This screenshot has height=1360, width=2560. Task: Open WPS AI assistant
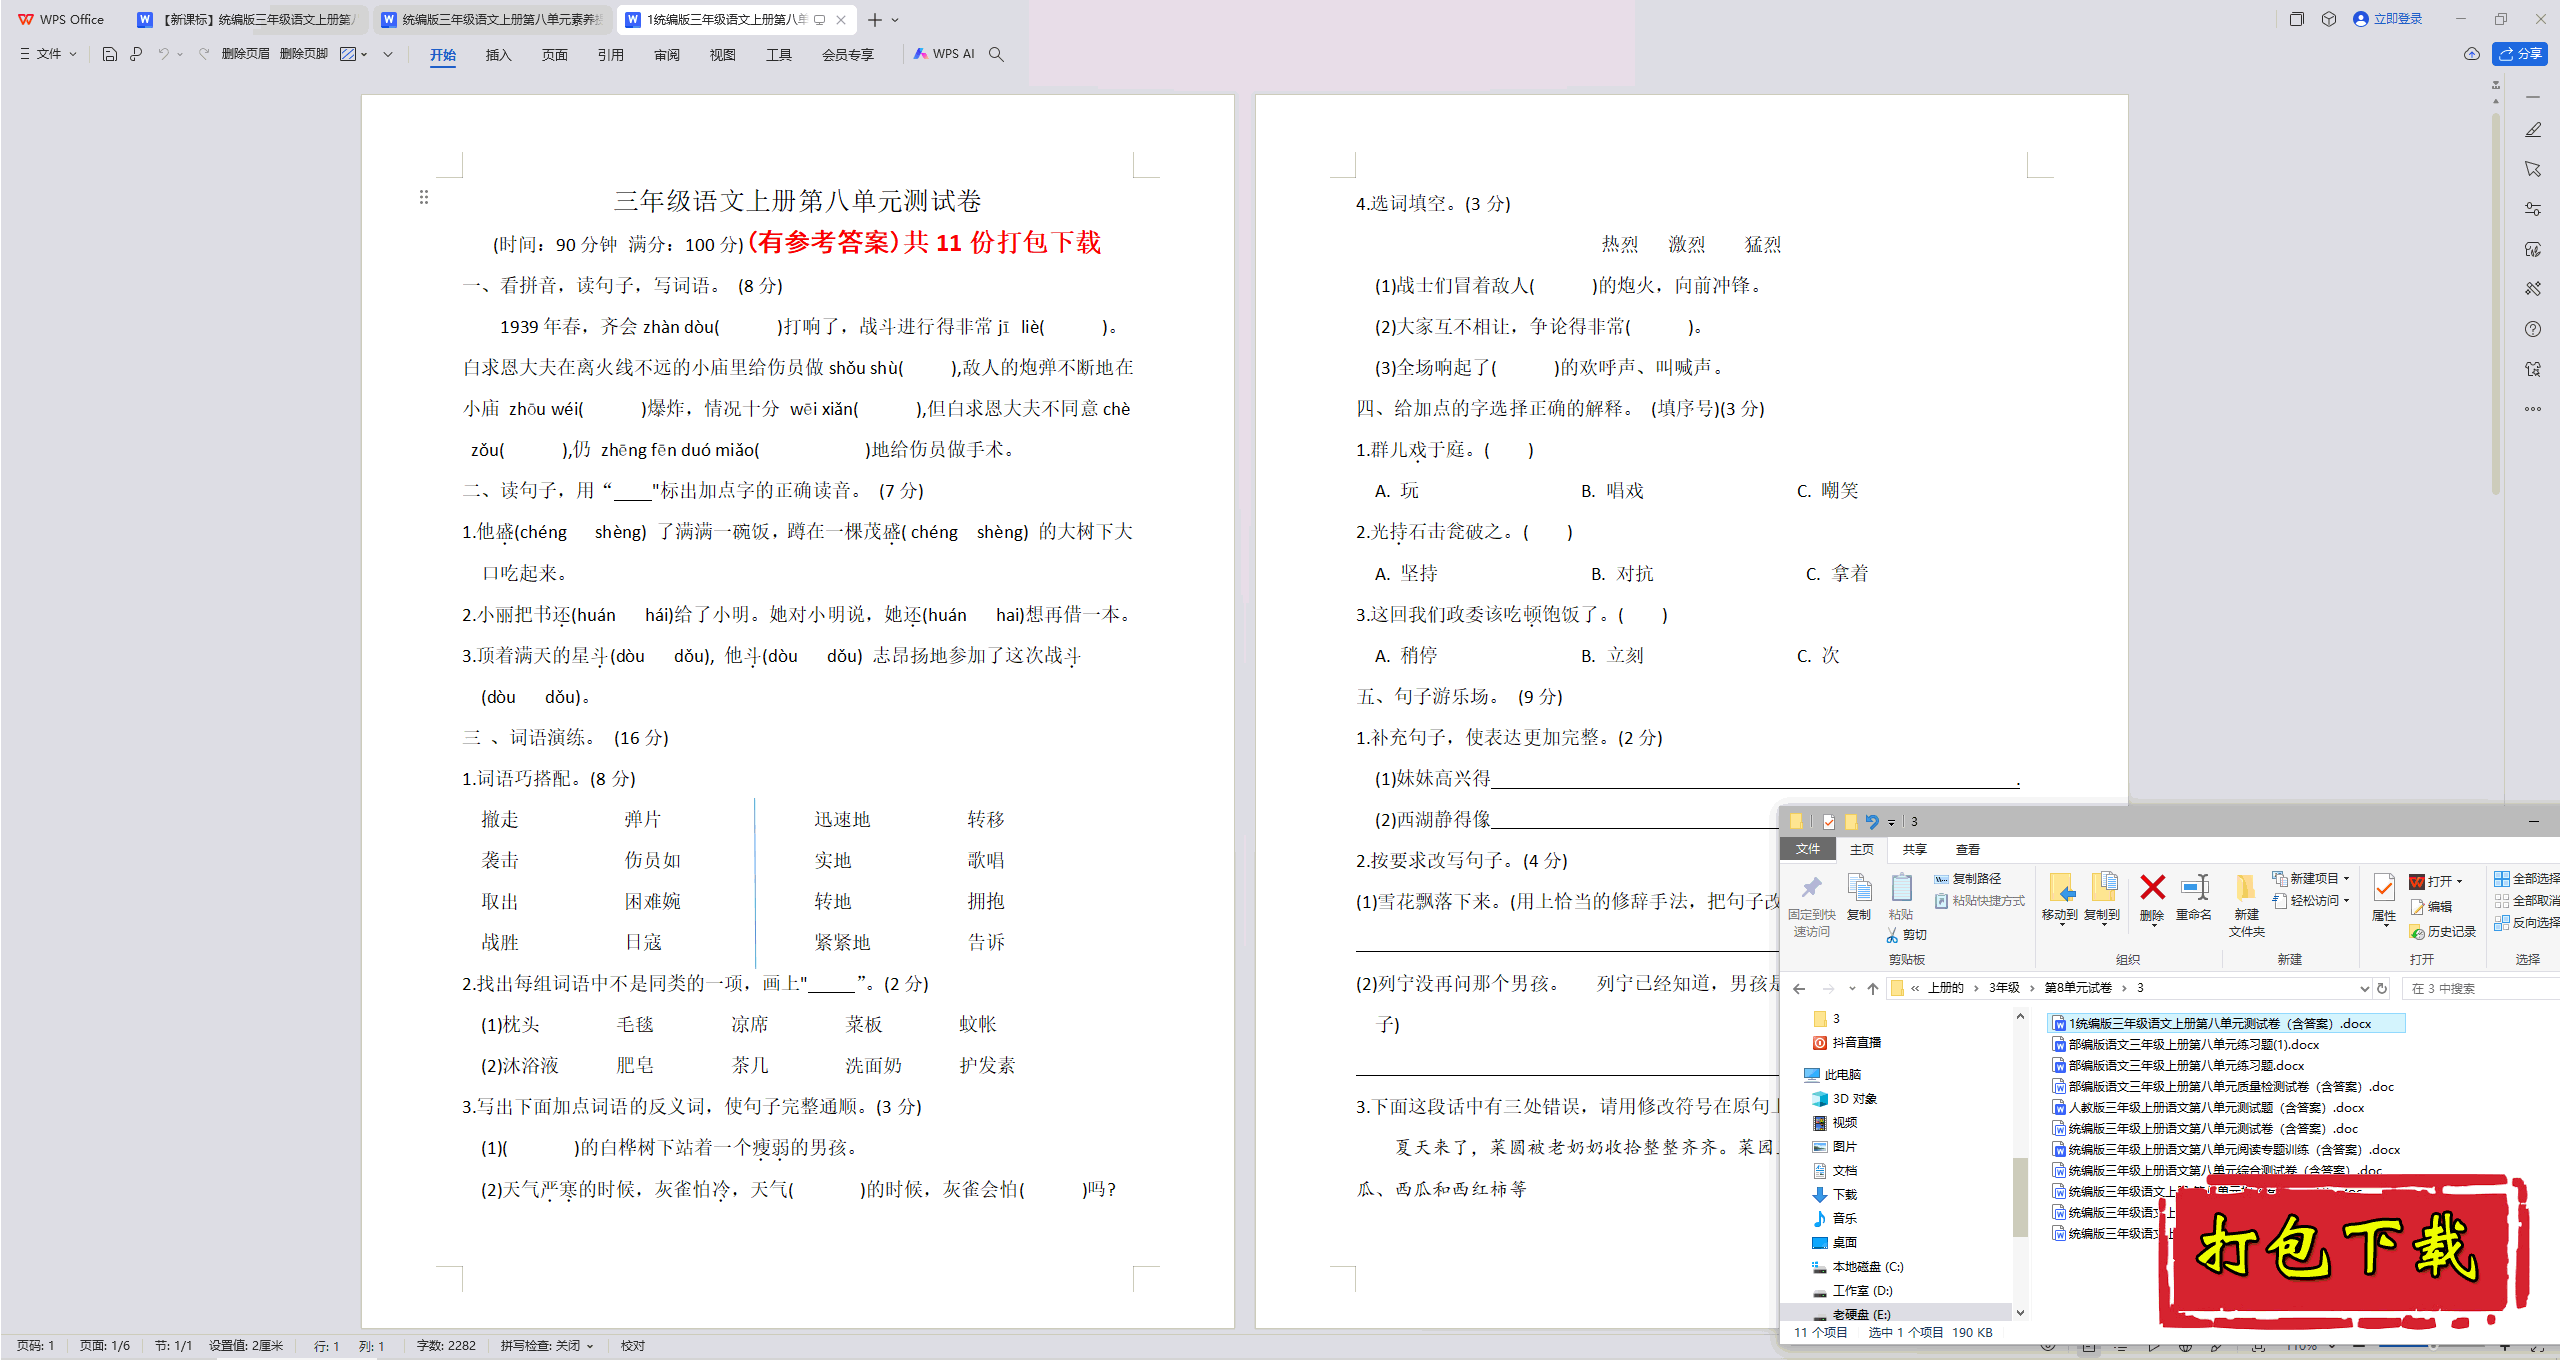(x=944, y=54)
